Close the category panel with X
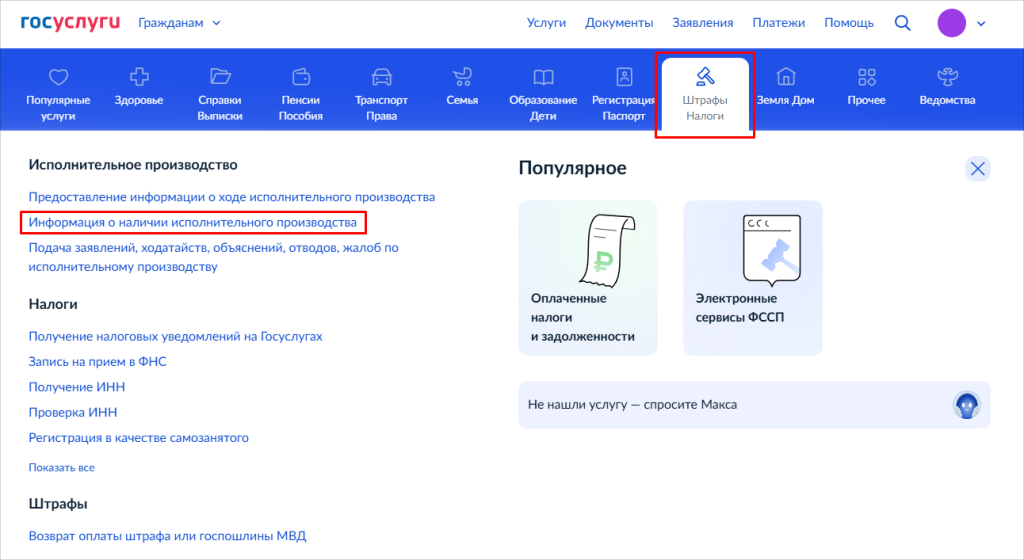This screenshot has height=560, width=1024. point(977,169)
